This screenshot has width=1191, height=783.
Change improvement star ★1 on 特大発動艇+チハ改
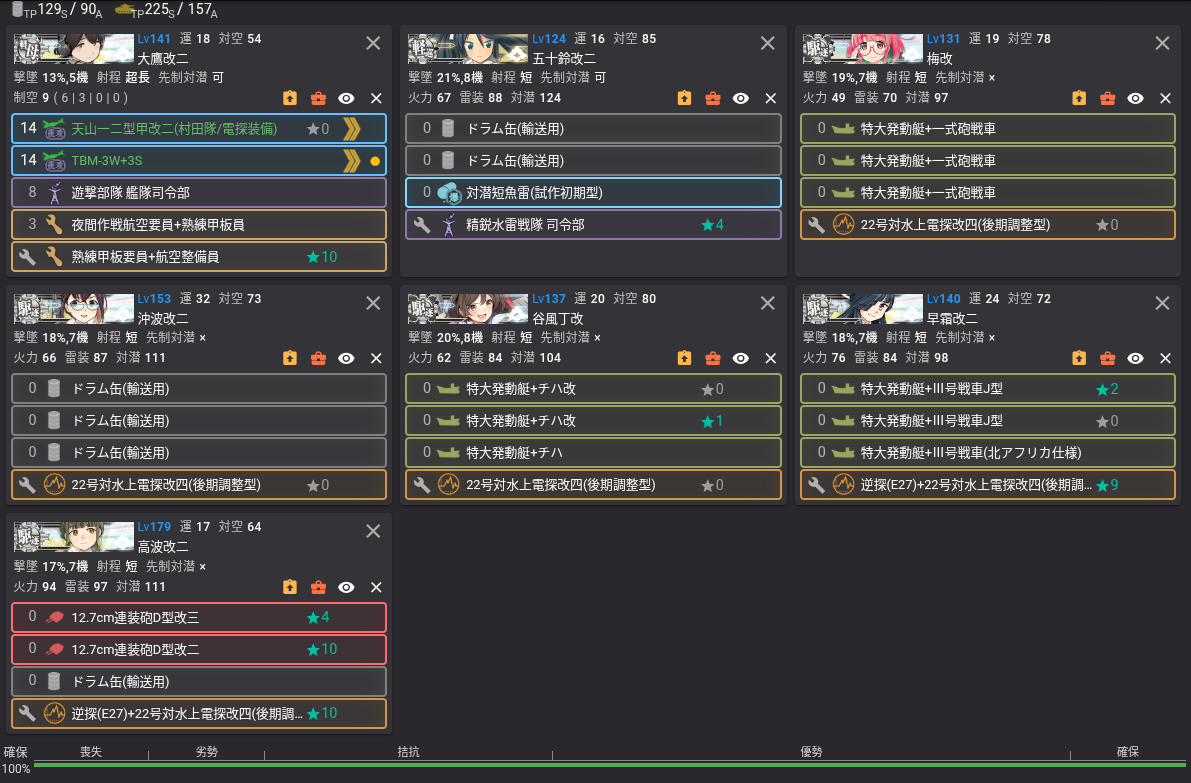[712, 421]
